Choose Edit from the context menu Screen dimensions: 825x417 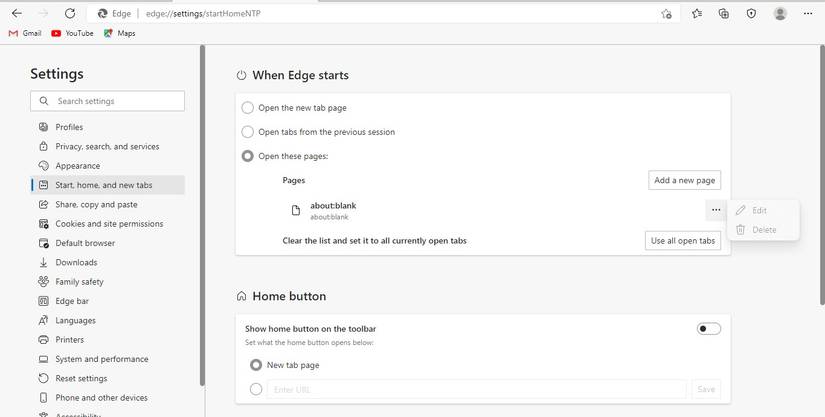(x=759, y=211)
